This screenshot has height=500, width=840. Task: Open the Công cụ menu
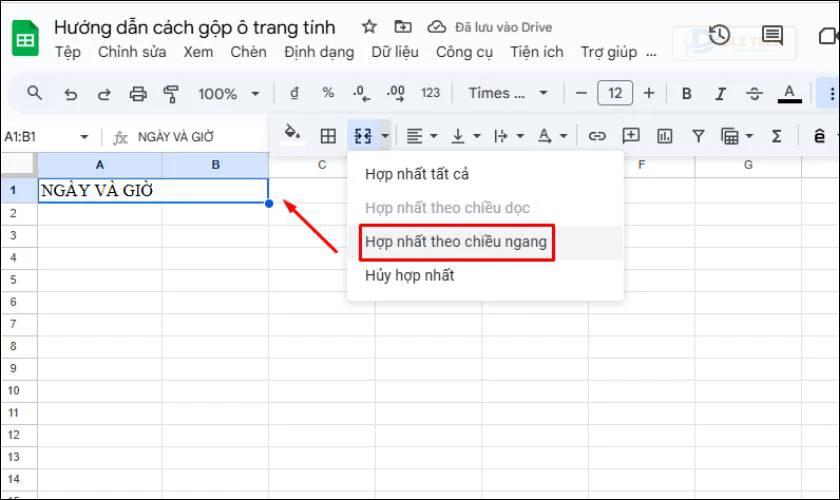point(464,52)
